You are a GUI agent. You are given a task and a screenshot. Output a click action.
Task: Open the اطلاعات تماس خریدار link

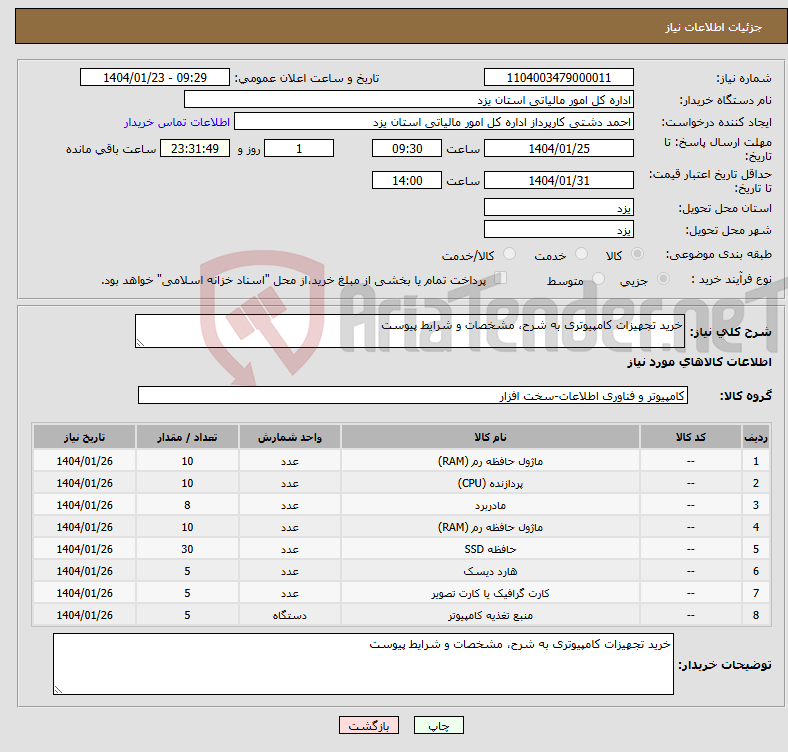click(x=177, y=122)
